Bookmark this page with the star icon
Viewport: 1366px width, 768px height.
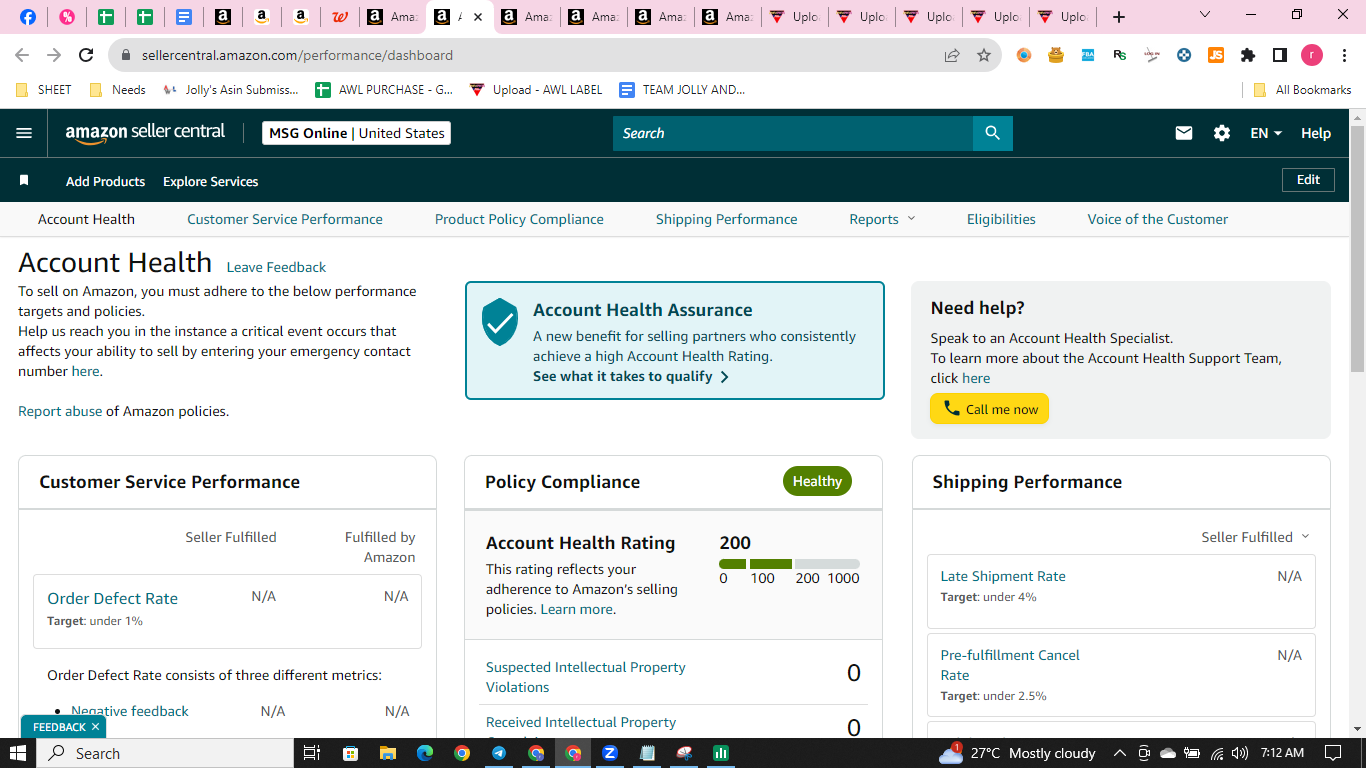coord(984,55)
